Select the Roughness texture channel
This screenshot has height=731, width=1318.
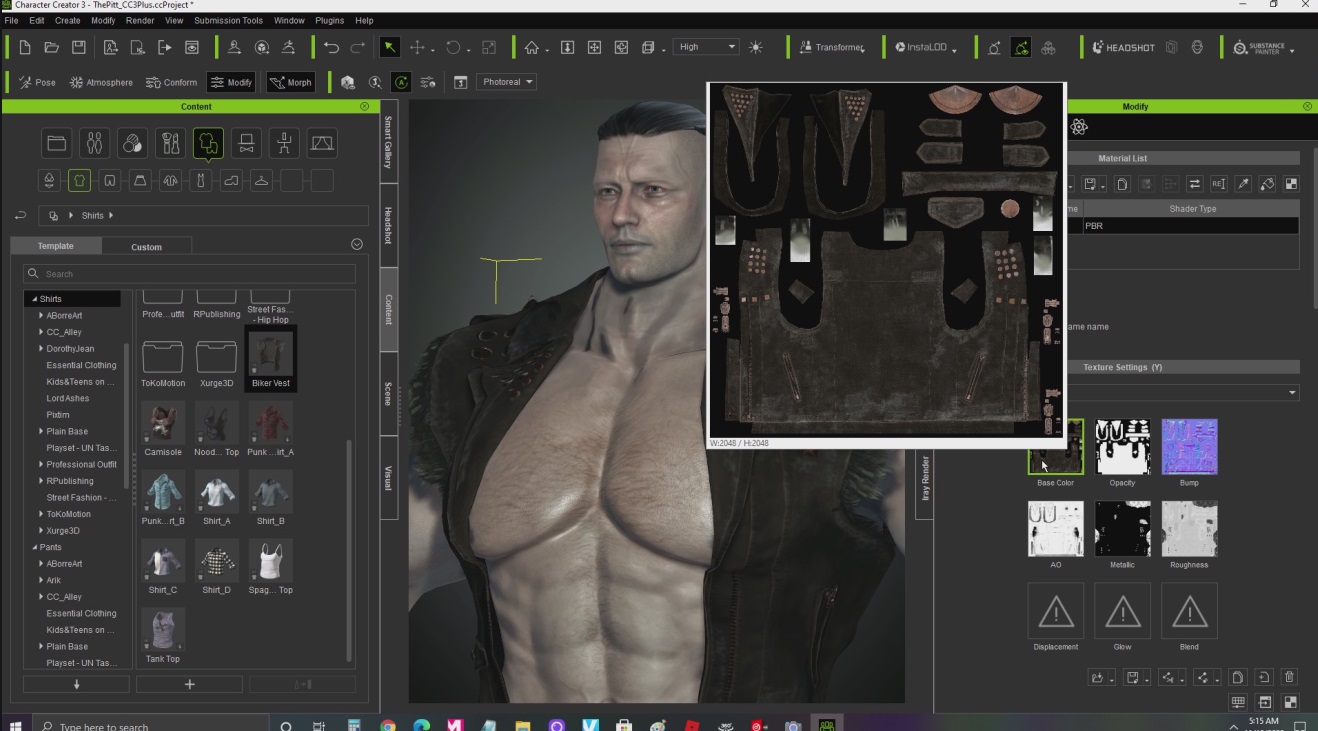coord(1189,529)
